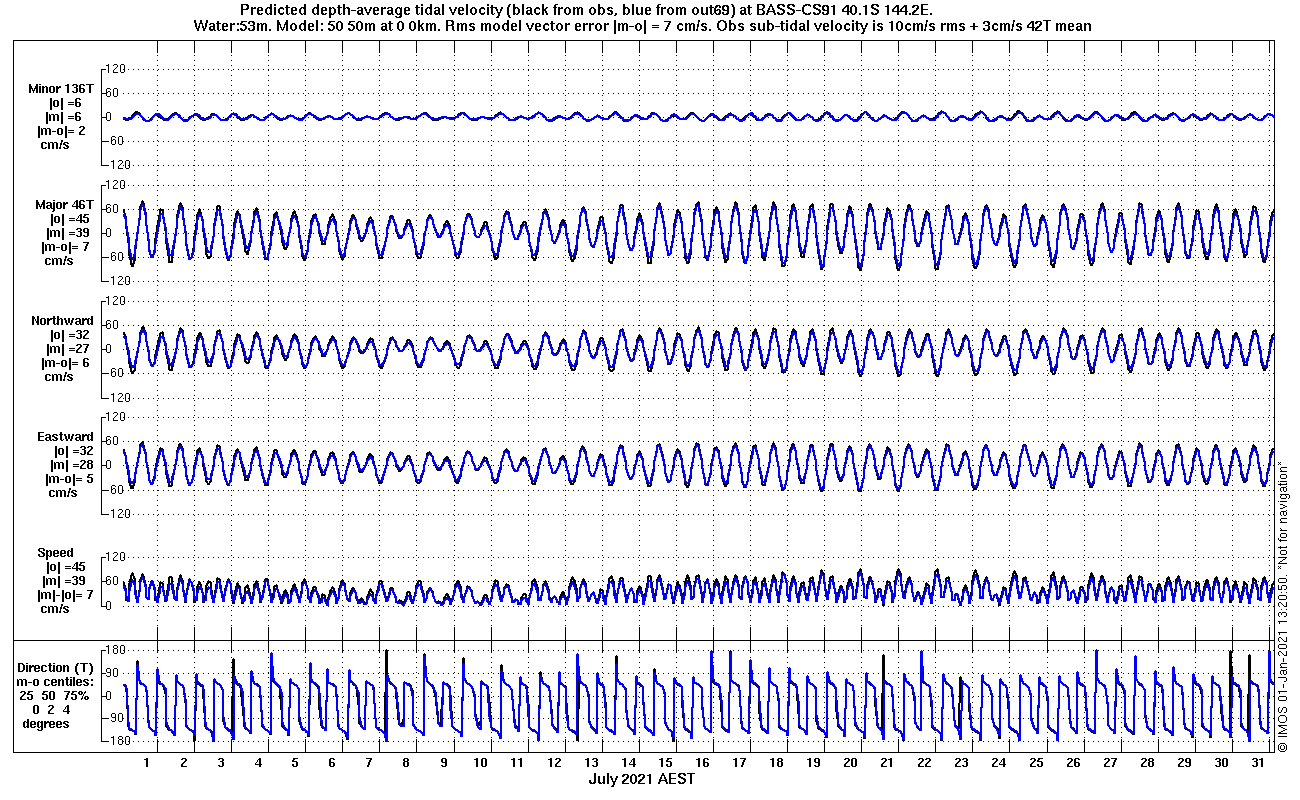The image size is (1300, 800).
Task: Click day '20' on the time axis
Action: point(850,762)
